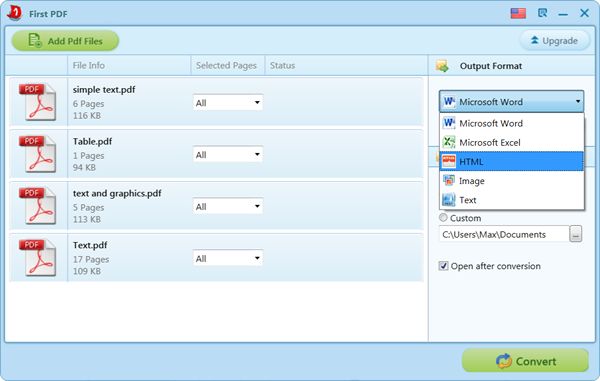Viewport: 600px width, 381px height.
Task: Click the PDF icon for simple text.pdf
Action: pos(37,102)
